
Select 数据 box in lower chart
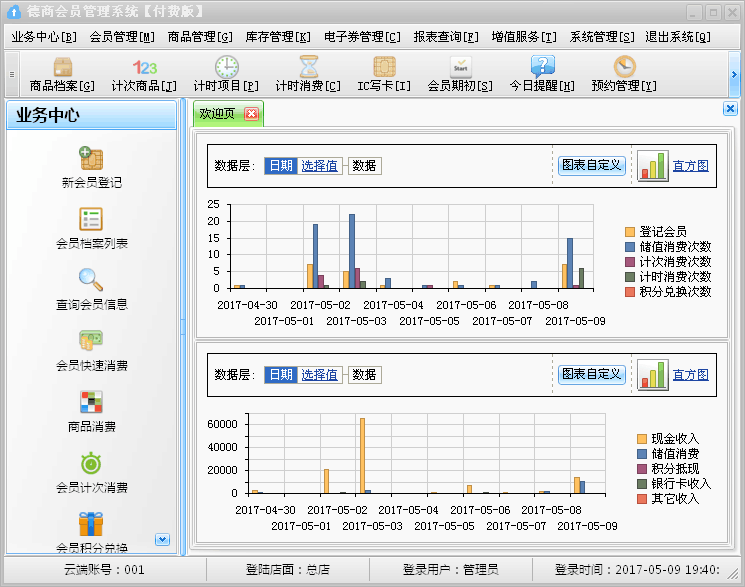[364, 375]
